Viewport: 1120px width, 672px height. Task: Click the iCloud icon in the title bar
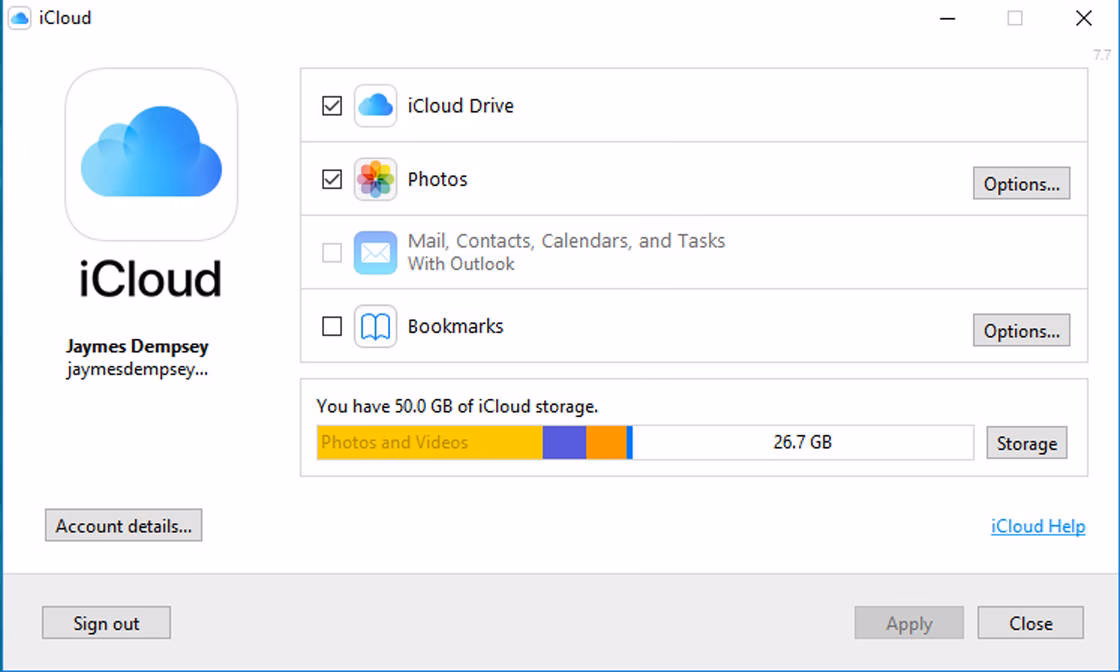tap(17, 17)
